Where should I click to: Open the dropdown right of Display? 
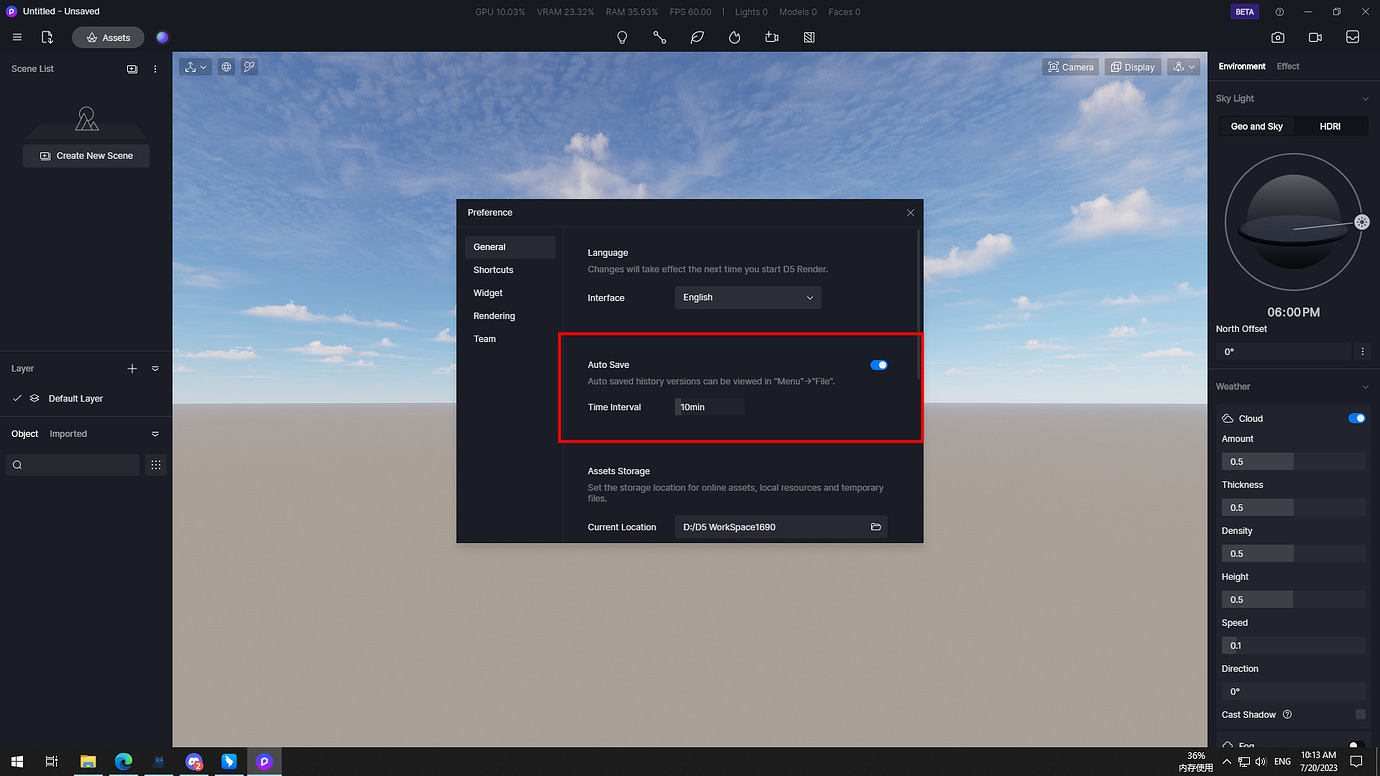tap(1184, 67)
